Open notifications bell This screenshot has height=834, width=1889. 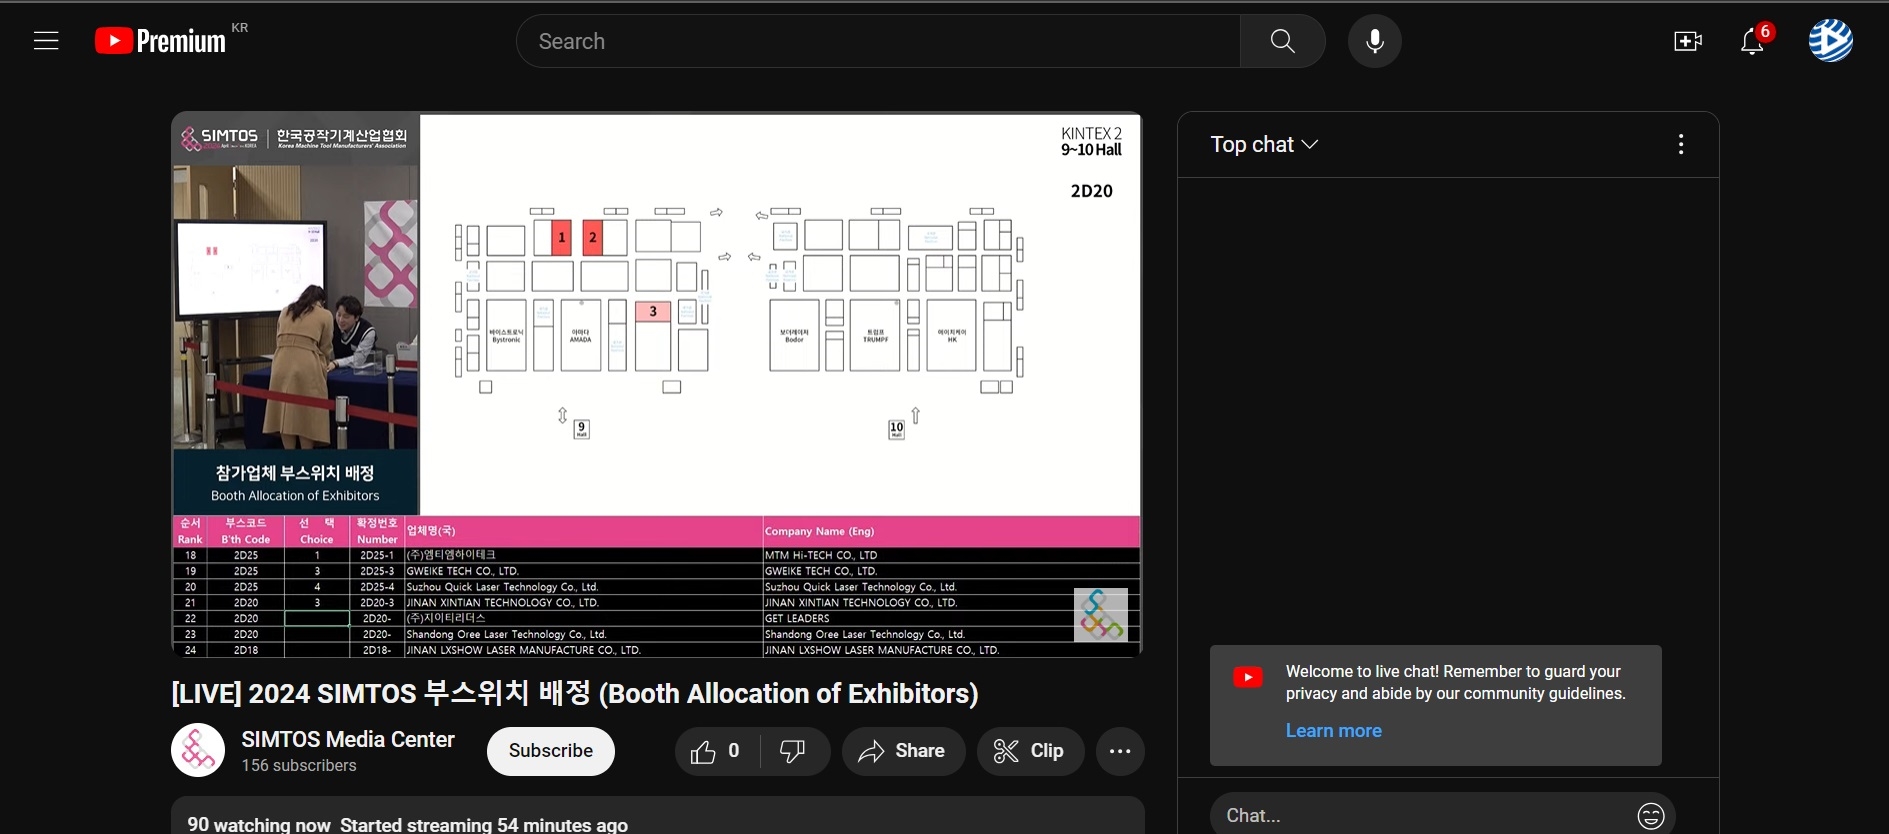click(x=1752, y=41)
